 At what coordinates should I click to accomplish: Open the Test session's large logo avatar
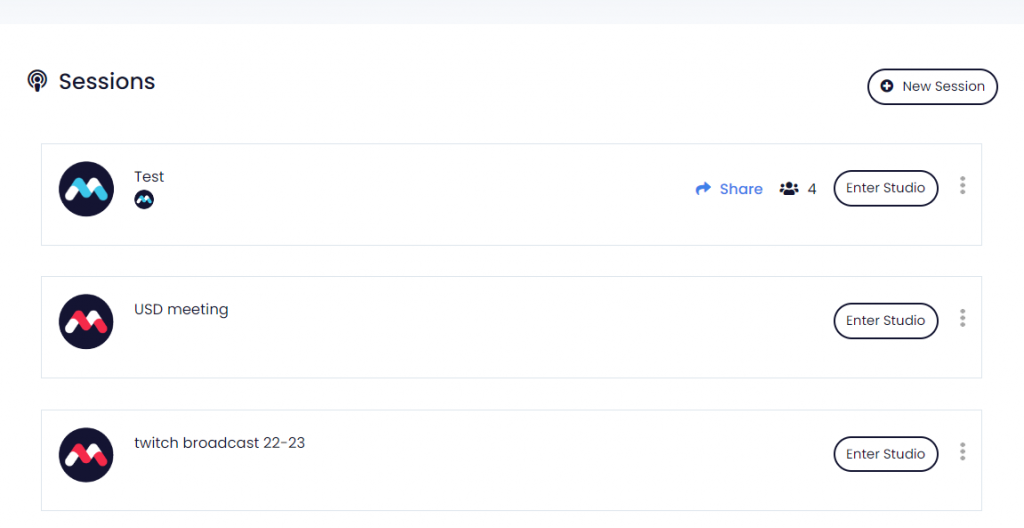coord(86,189)
